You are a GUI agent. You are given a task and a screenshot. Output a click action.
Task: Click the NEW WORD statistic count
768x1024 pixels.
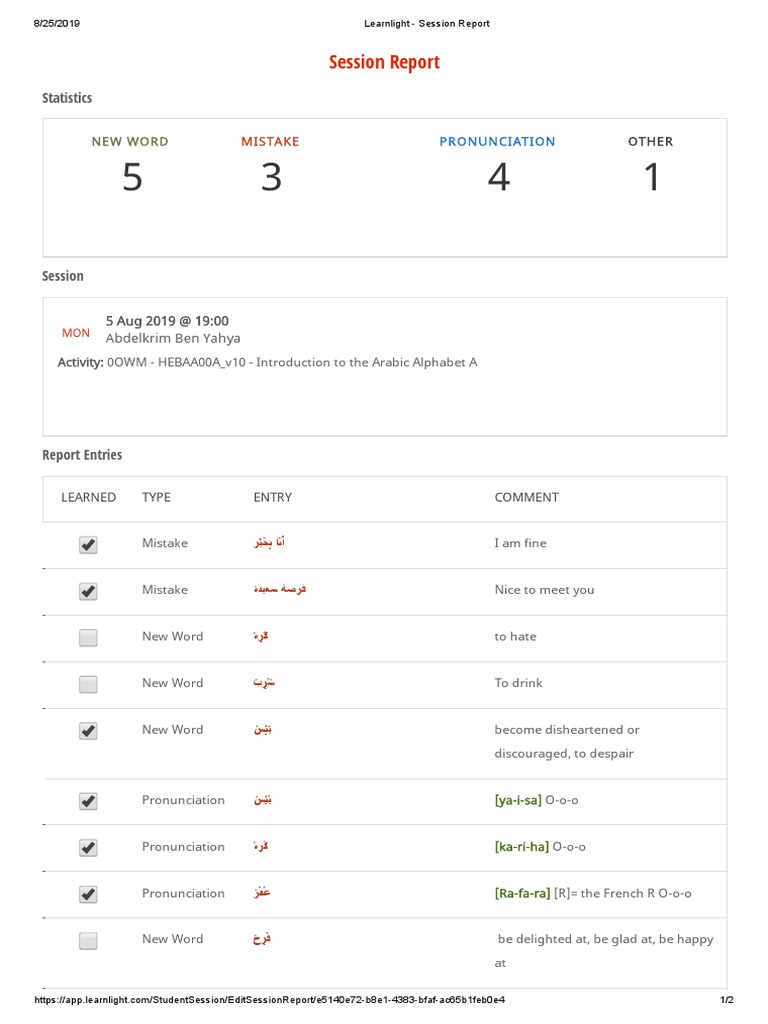131,178
